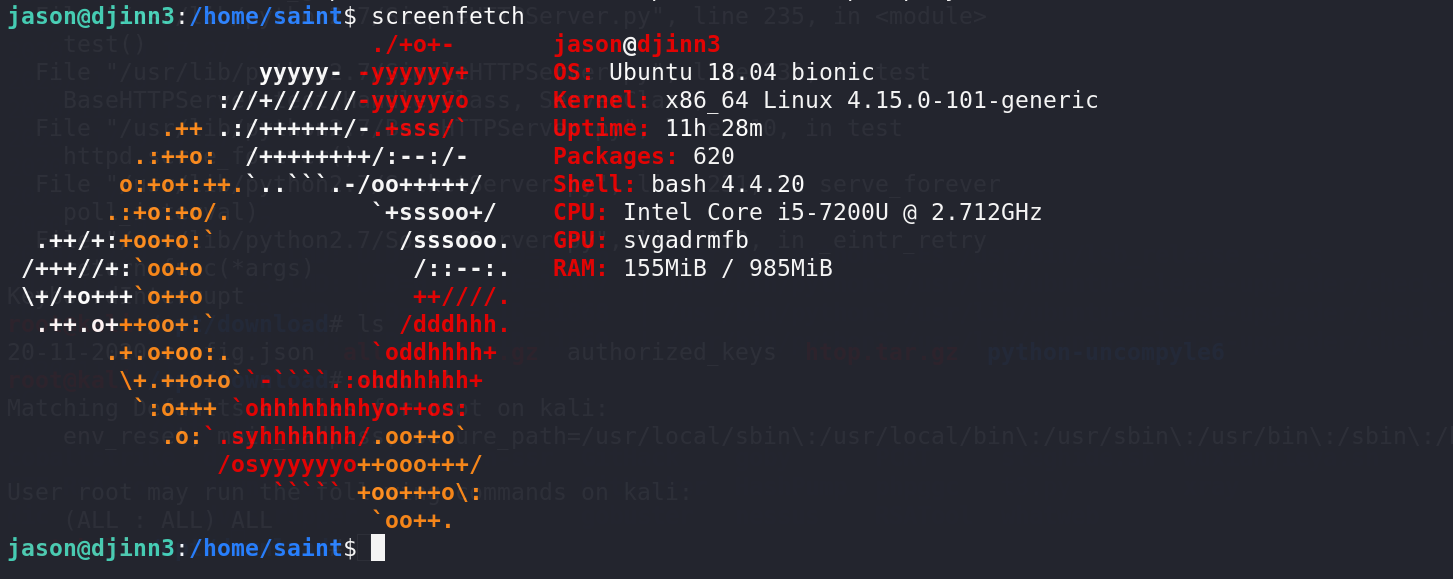Viewport: 1453px width, 579px height.
Task: Click jason@djinn3 in the bottom prompt
Action: [x=91, y=548]
